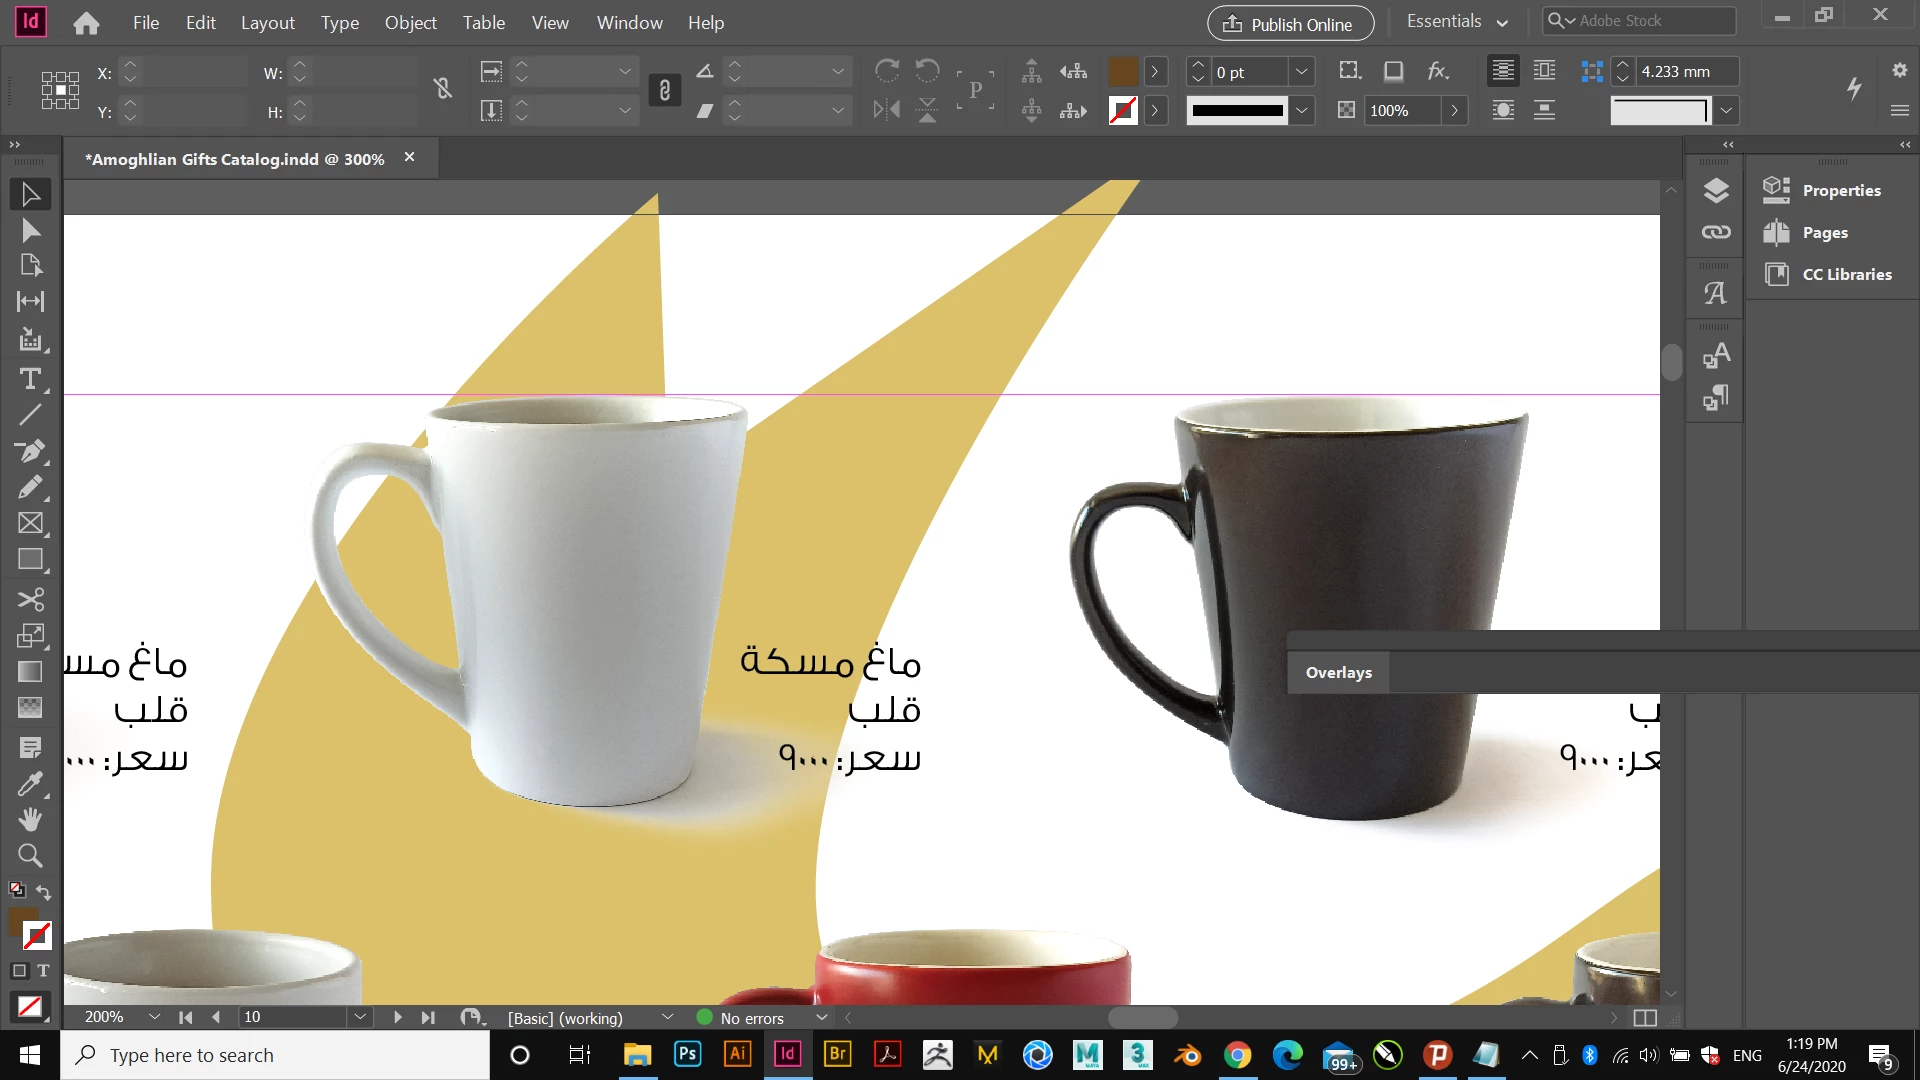
Task: Select the Eyedropper tool
Action: tap(30, 784)
